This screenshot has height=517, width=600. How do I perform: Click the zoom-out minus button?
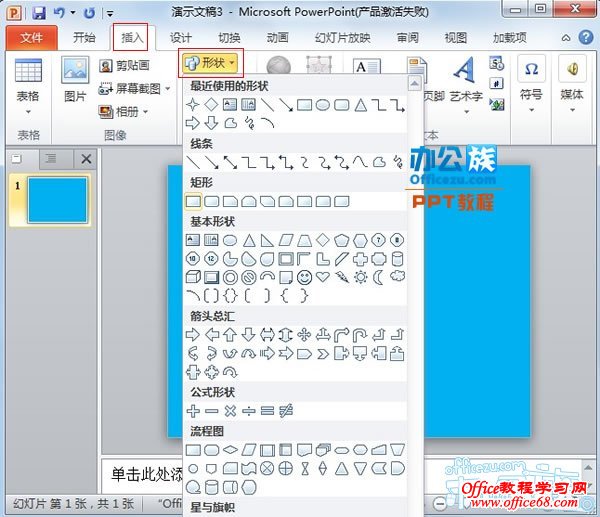[x=440, y=503]
